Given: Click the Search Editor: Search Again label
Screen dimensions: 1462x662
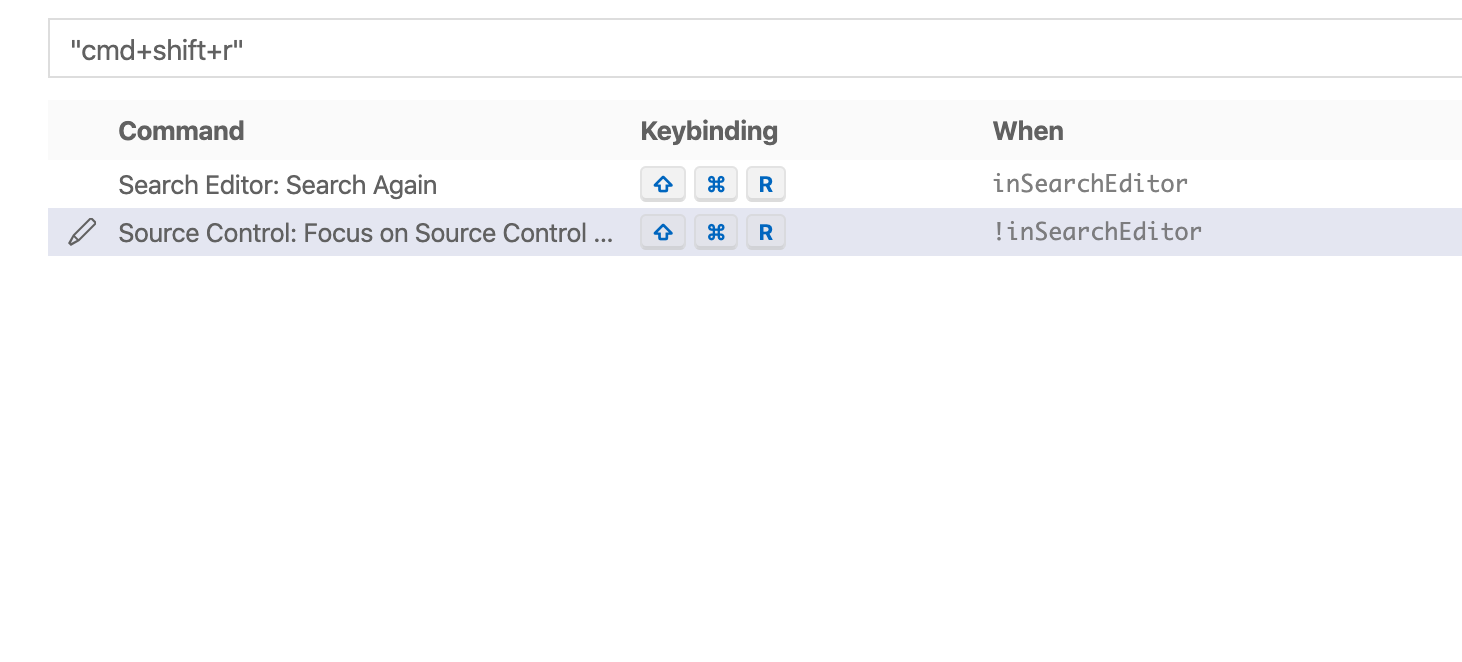Looking at the screenshot, I should click(x=277, y=184).
